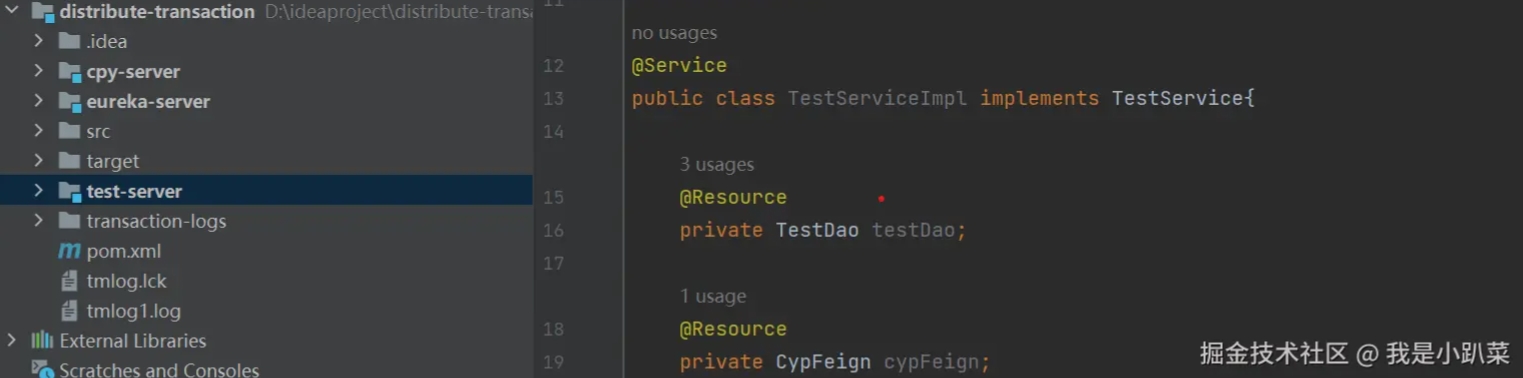Click the tmlog1.log file icon

point(69,311)
